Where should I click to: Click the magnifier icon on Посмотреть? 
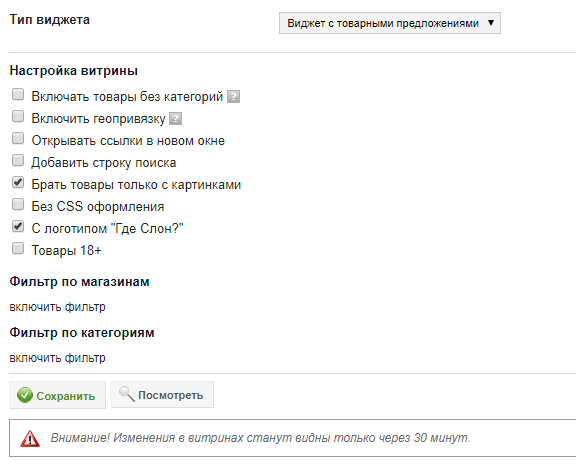[x=127, y=394]
